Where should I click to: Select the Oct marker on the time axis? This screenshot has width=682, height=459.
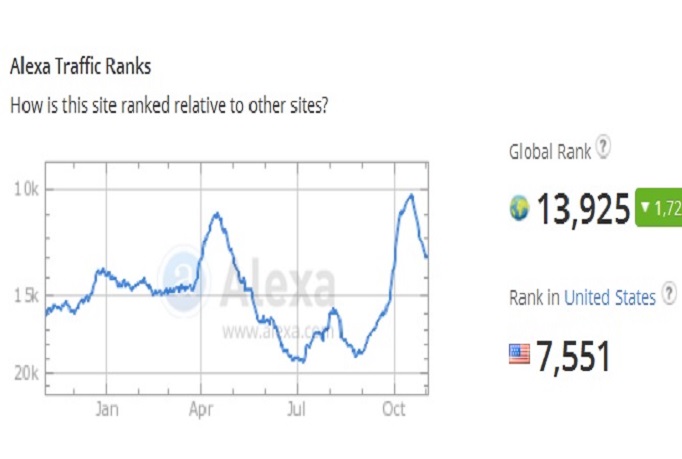(x=393, y=409)
